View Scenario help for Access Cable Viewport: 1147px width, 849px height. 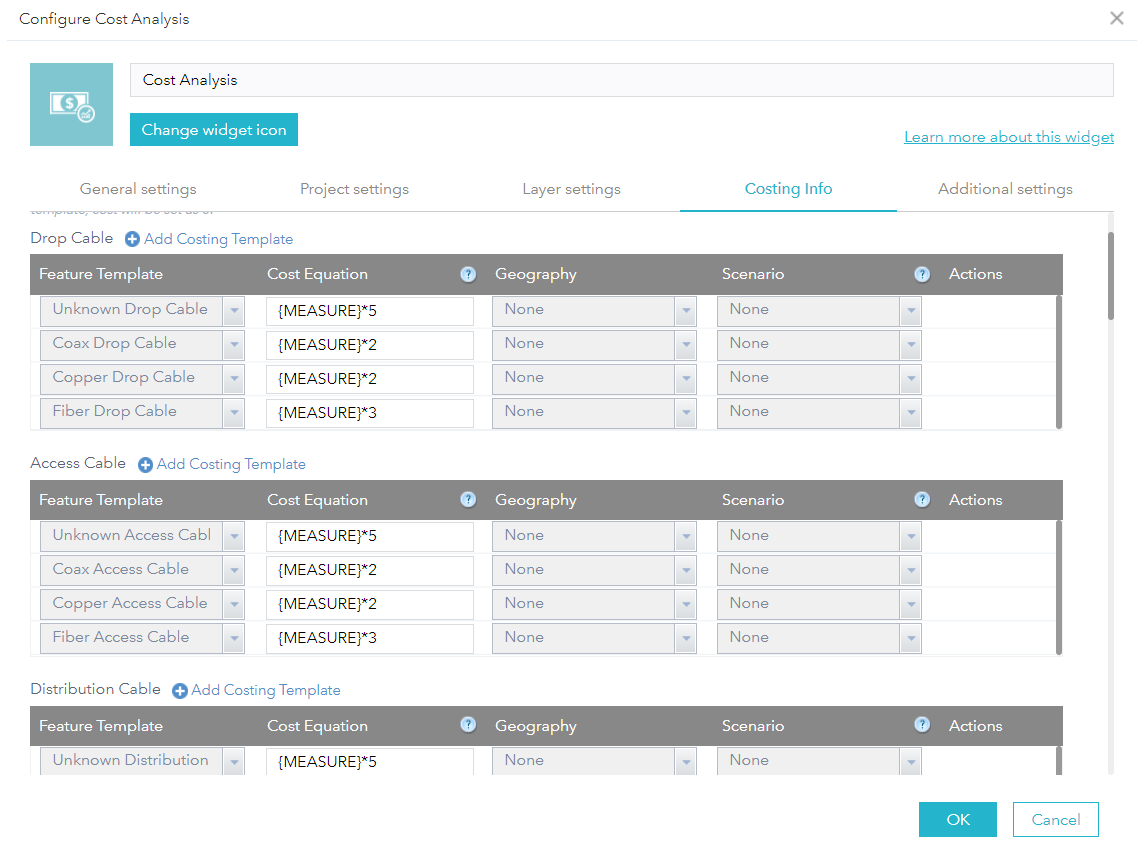[x=922, y=500]
